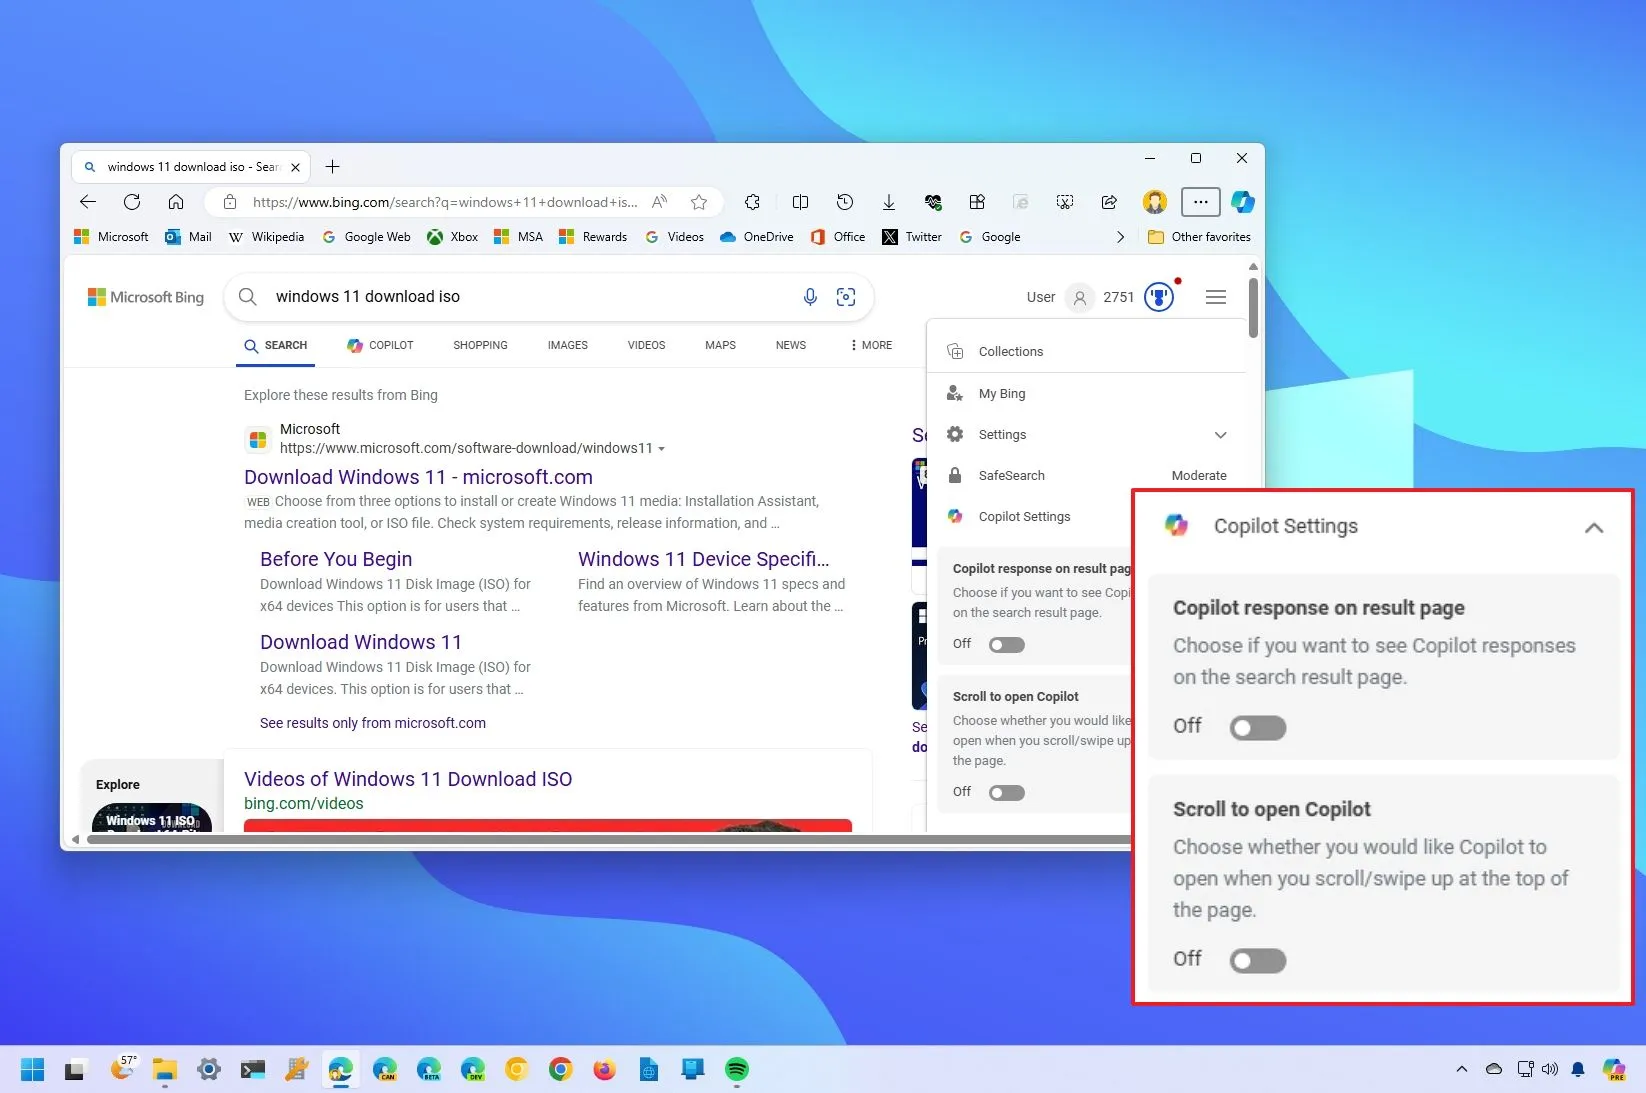Refresh the current page

(x=132, y=202)
